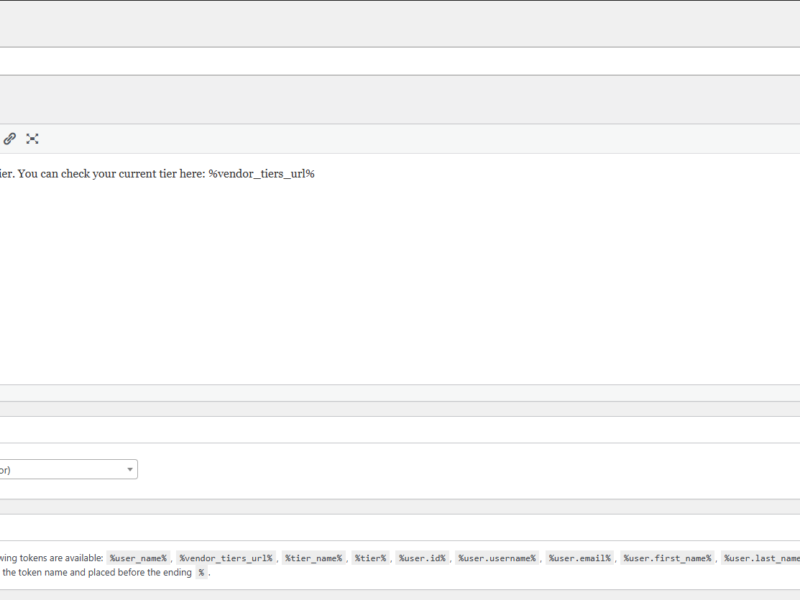Click the lone % code after "before the ending"
This screenshot has height=600, width=800.
202,572
